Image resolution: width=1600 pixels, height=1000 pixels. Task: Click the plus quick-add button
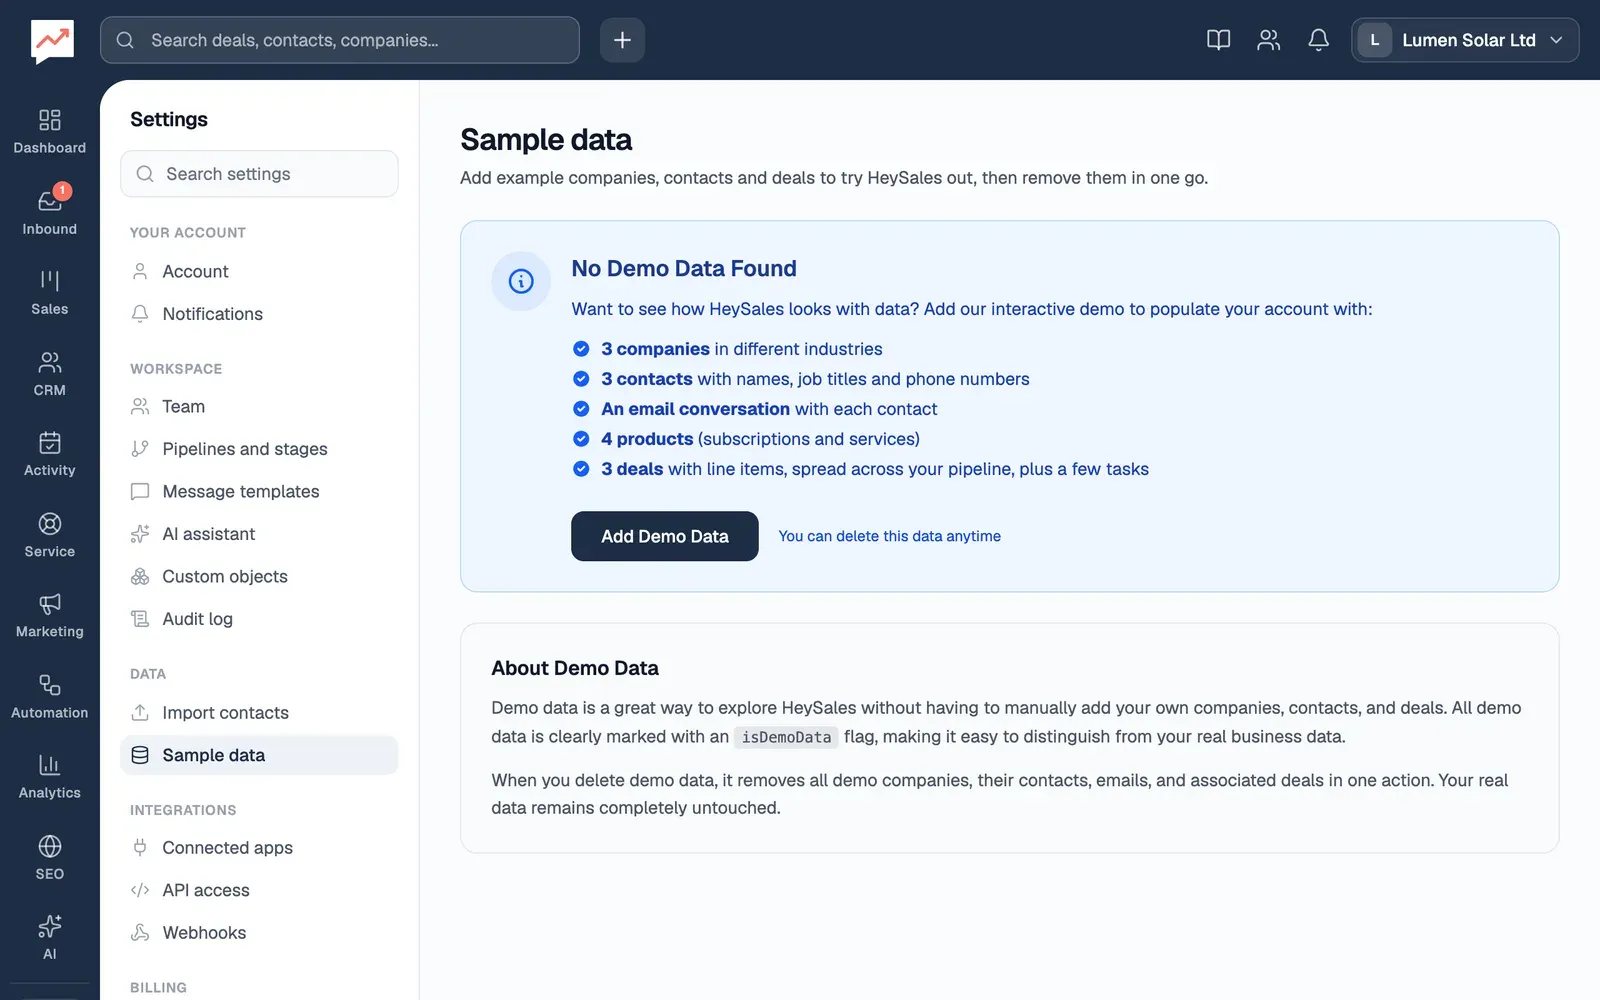(x=622, y=40)
